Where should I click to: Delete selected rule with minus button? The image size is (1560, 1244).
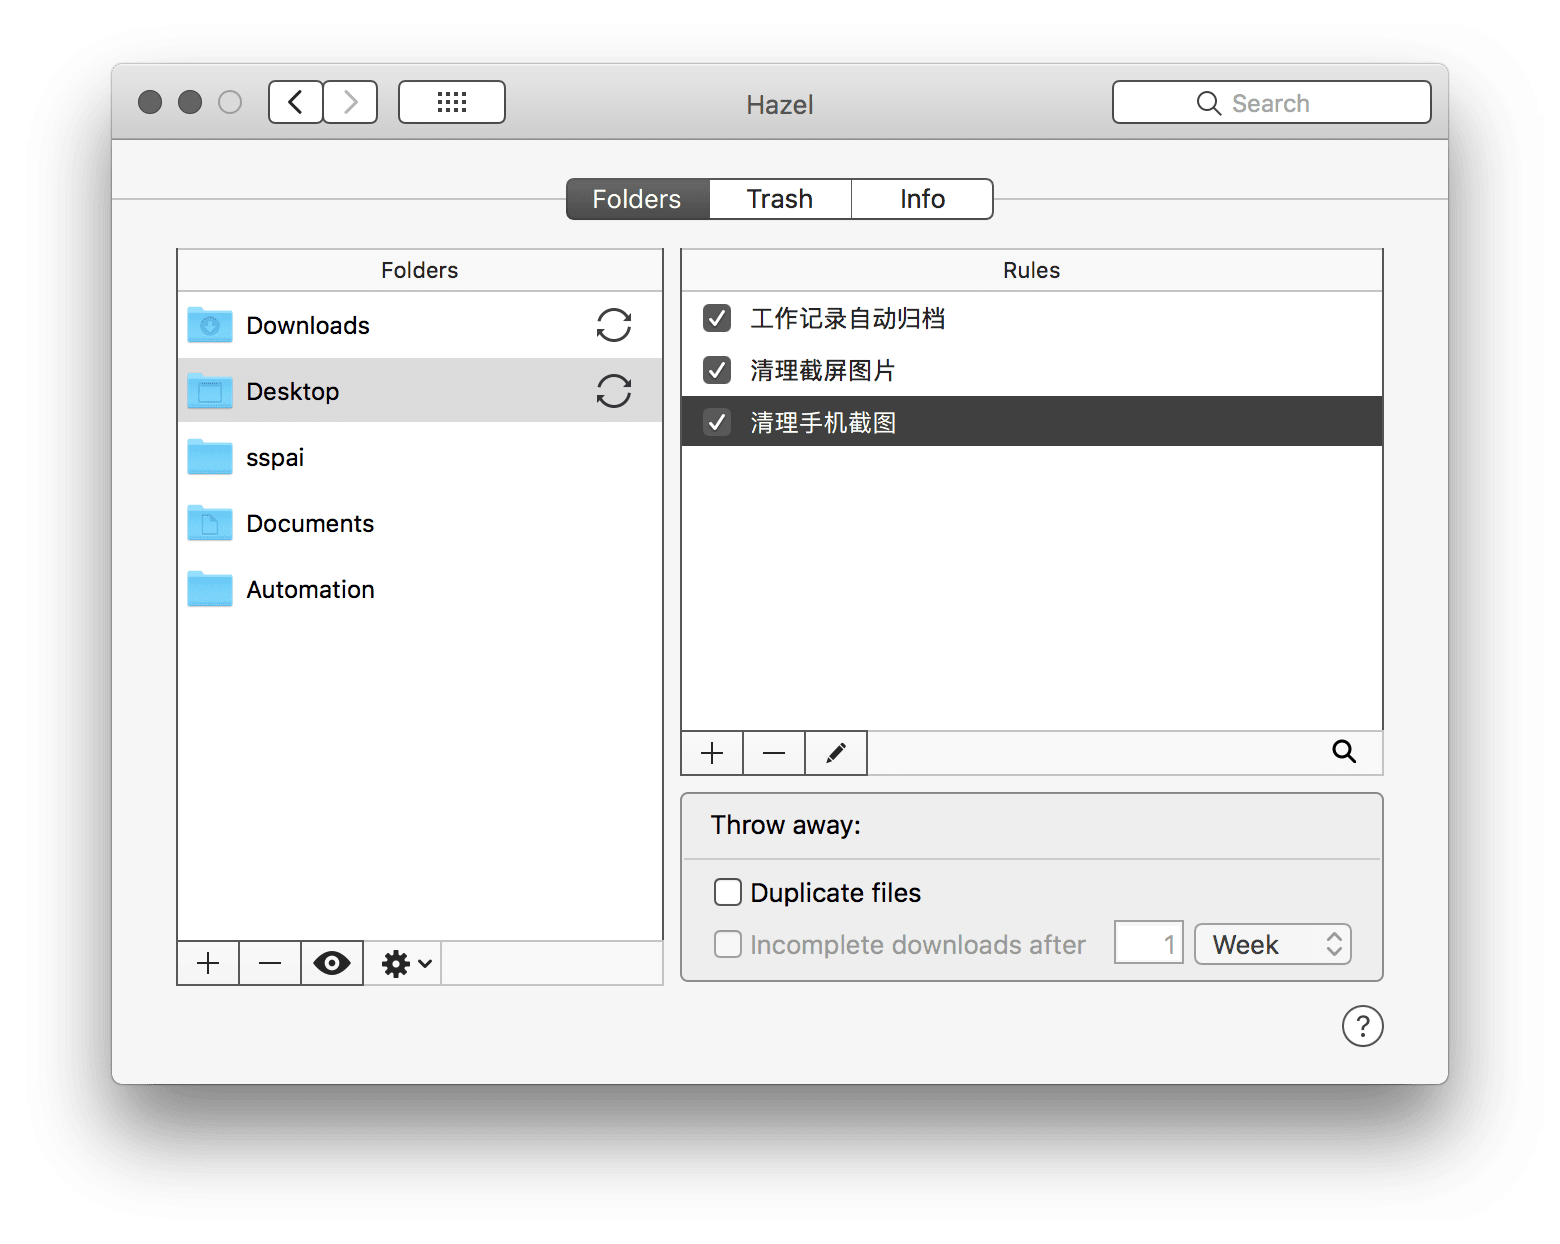point(774,753)
